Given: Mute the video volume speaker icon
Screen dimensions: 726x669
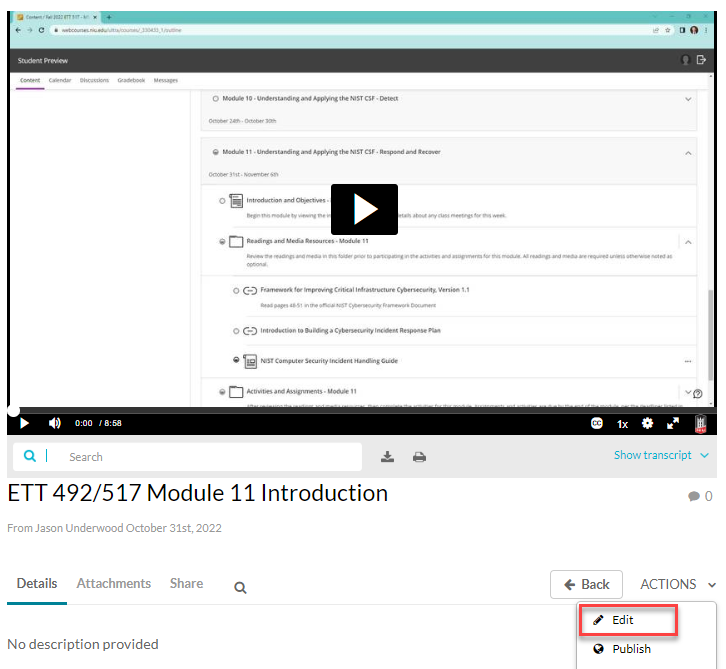Looking at the screenshot, I should (55, 423).
